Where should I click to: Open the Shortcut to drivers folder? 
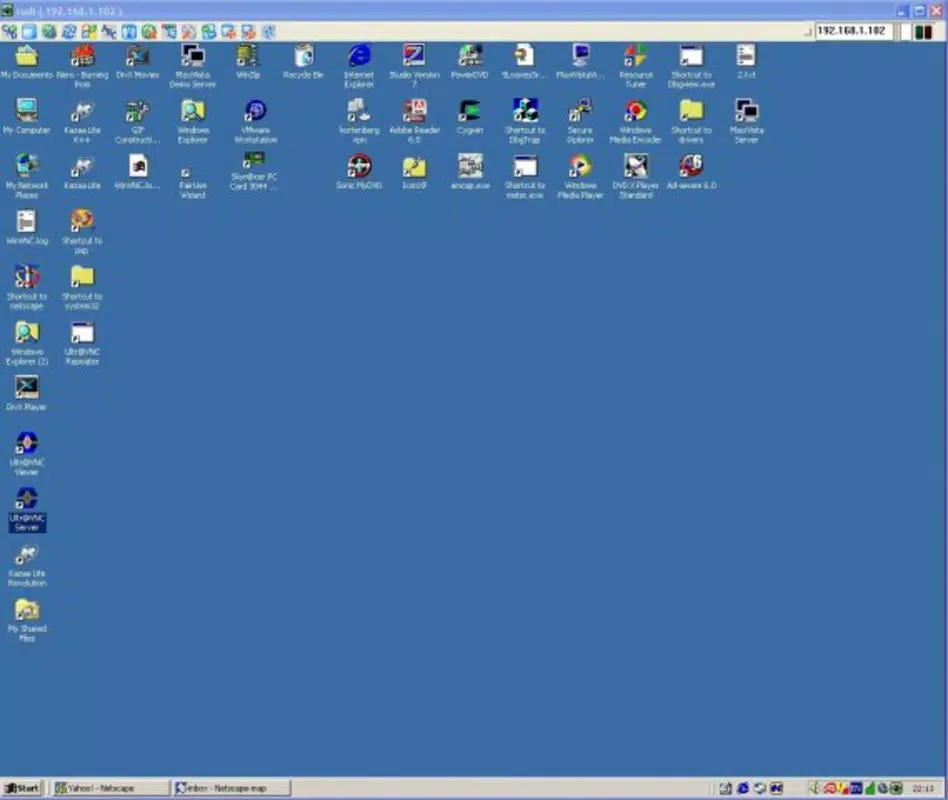[691, 122]
